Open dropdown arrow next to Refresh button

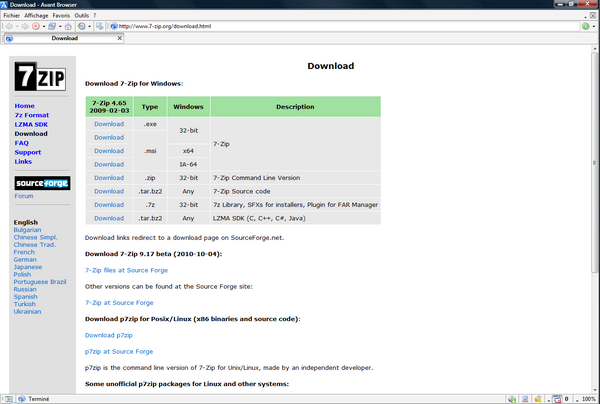tap(60, 26)
